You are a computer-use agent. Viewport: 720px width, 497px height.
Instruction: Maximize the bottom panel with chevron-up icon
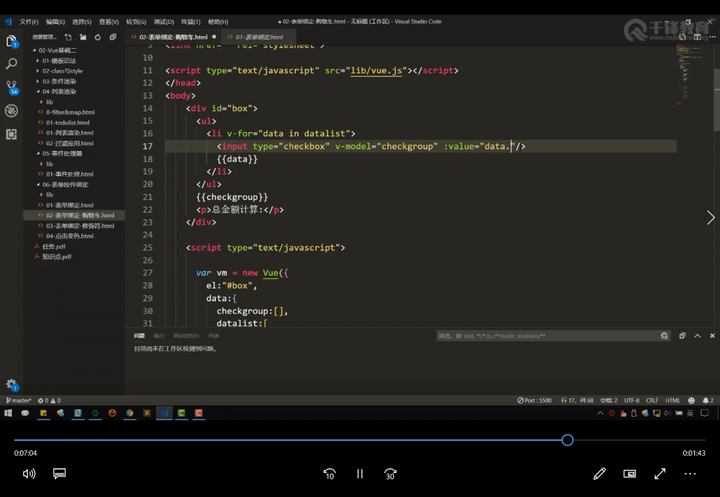click(697, 336)
